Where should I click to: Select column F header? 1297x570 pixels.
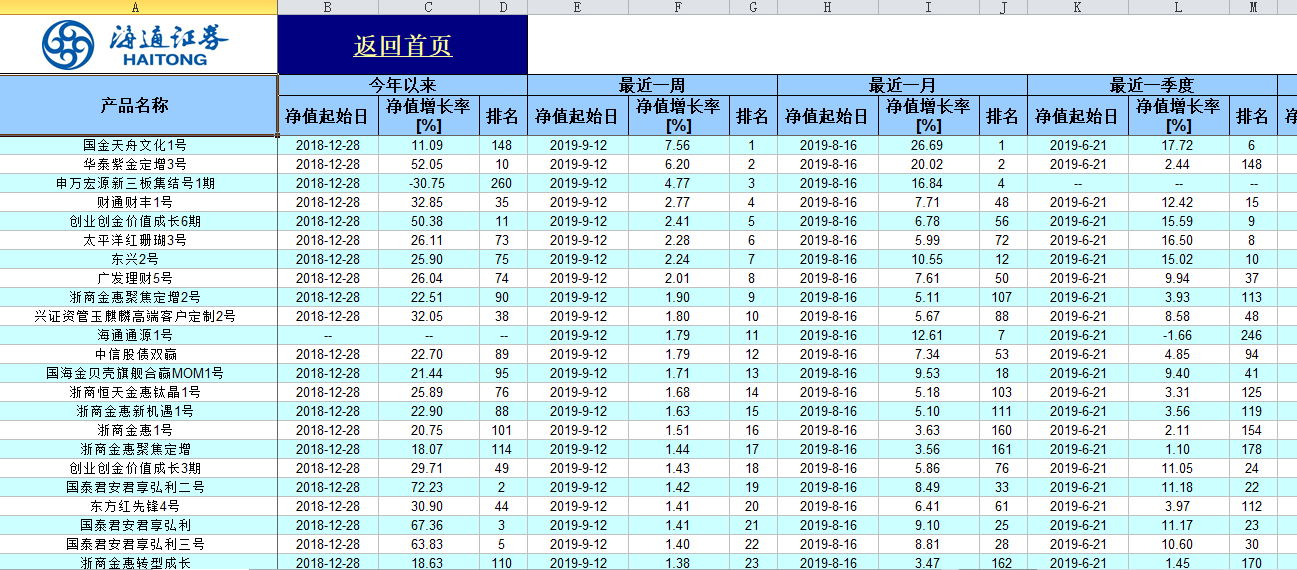point(679,7)
